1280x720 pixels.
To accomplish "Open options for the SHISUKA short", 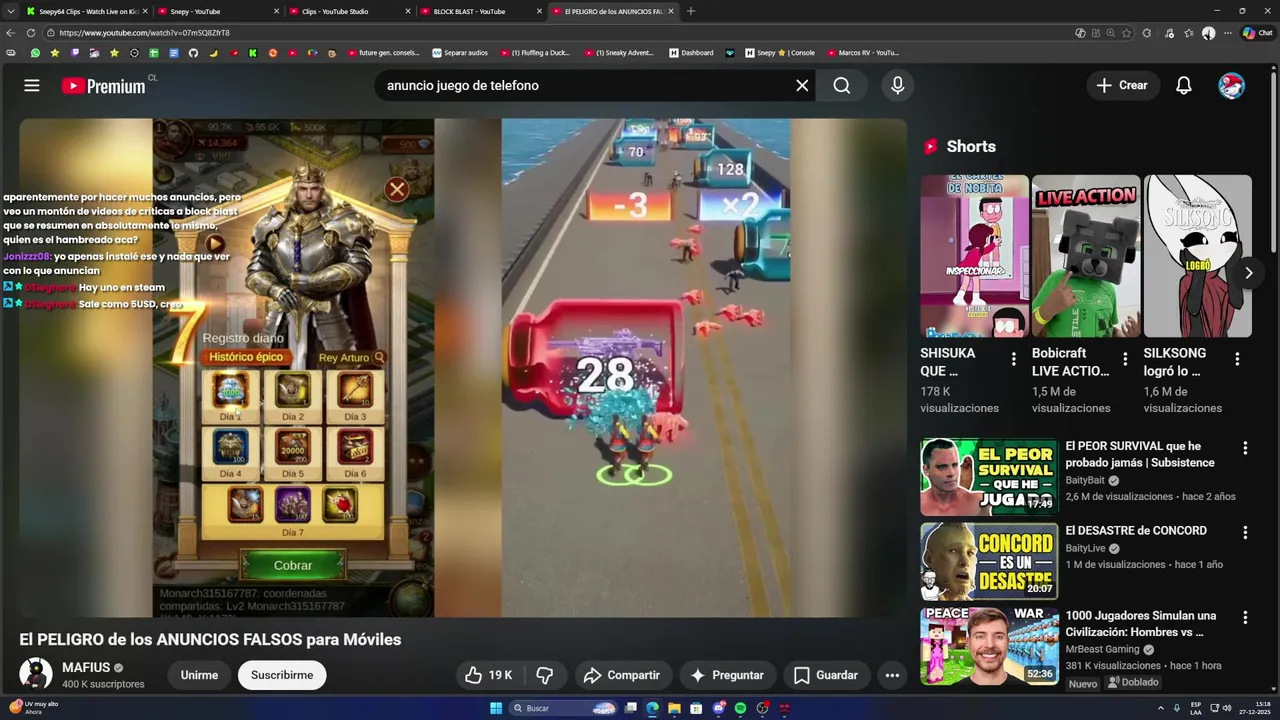I will 1013,359.
